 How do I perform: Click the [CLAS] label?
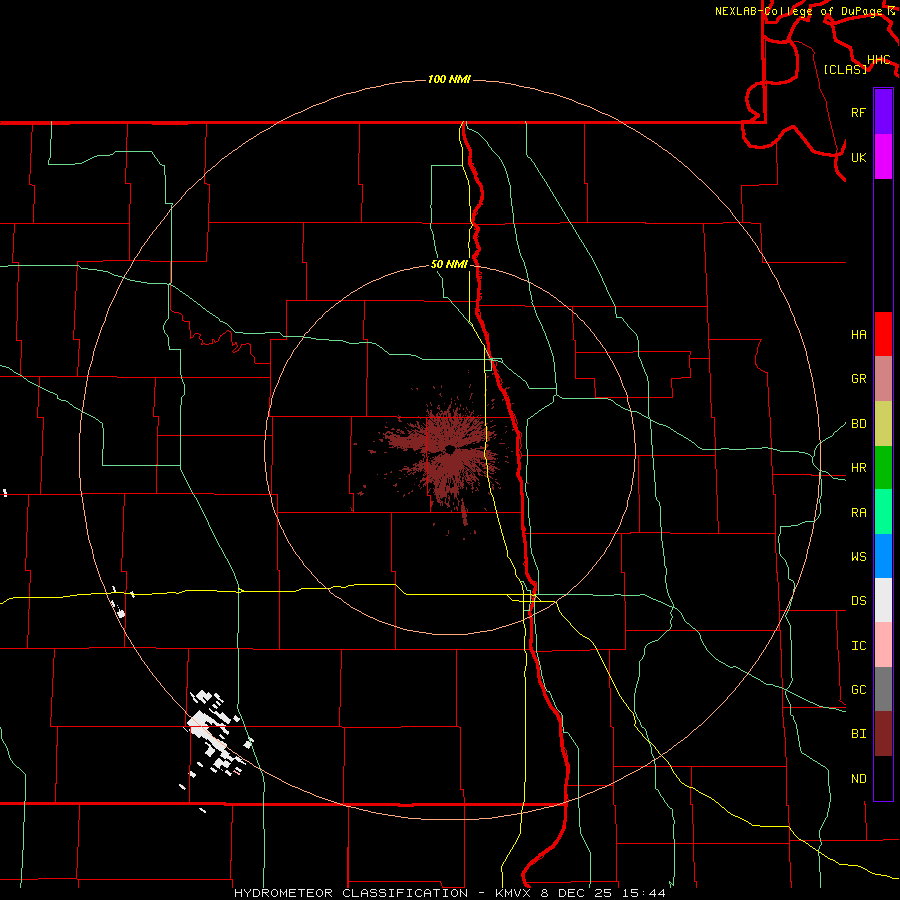point(845,69)
